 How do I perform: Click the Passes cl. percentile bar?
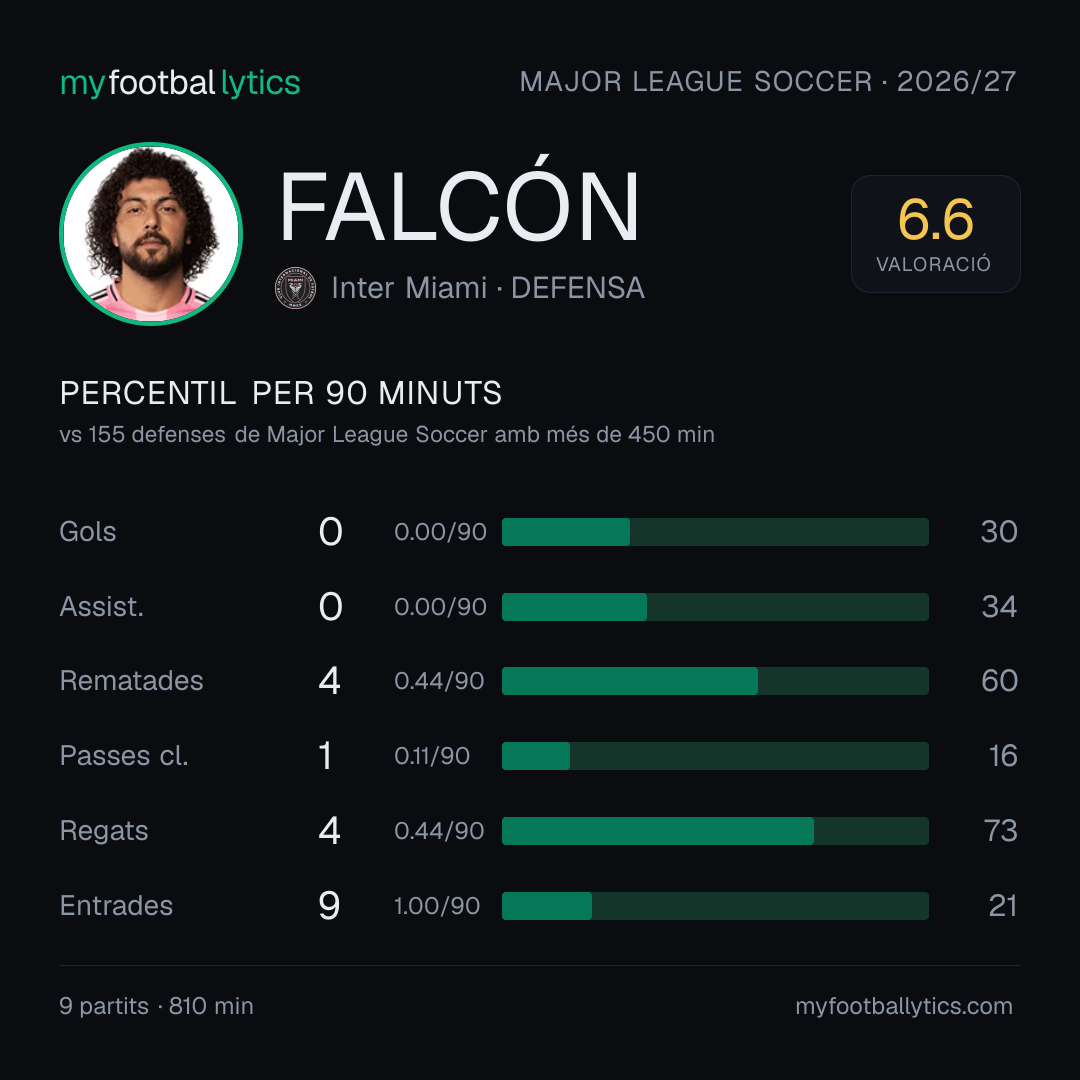(x=715, y=756)
